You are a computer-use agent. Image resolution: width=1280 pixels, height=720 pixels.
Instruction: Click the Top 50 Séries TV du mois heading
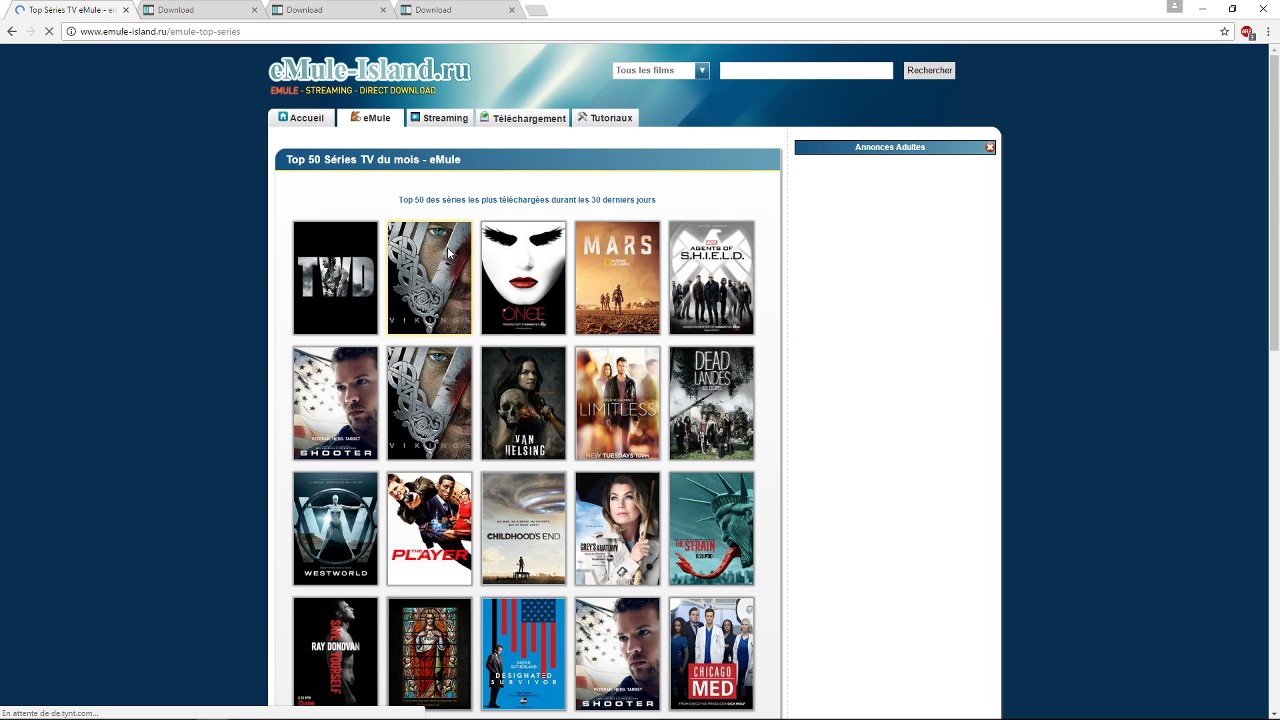coord(373,160)
